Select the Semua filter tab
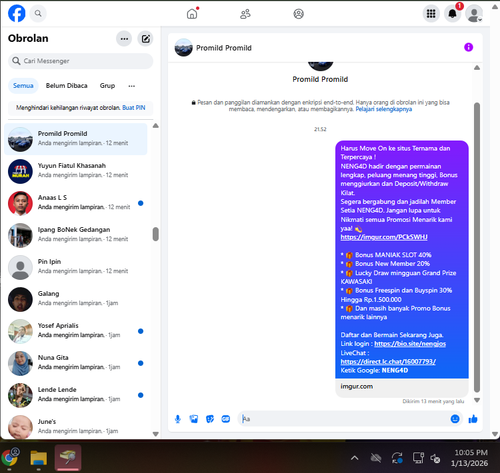This screenshot has height=473, width=500. (x=23, y=86)
